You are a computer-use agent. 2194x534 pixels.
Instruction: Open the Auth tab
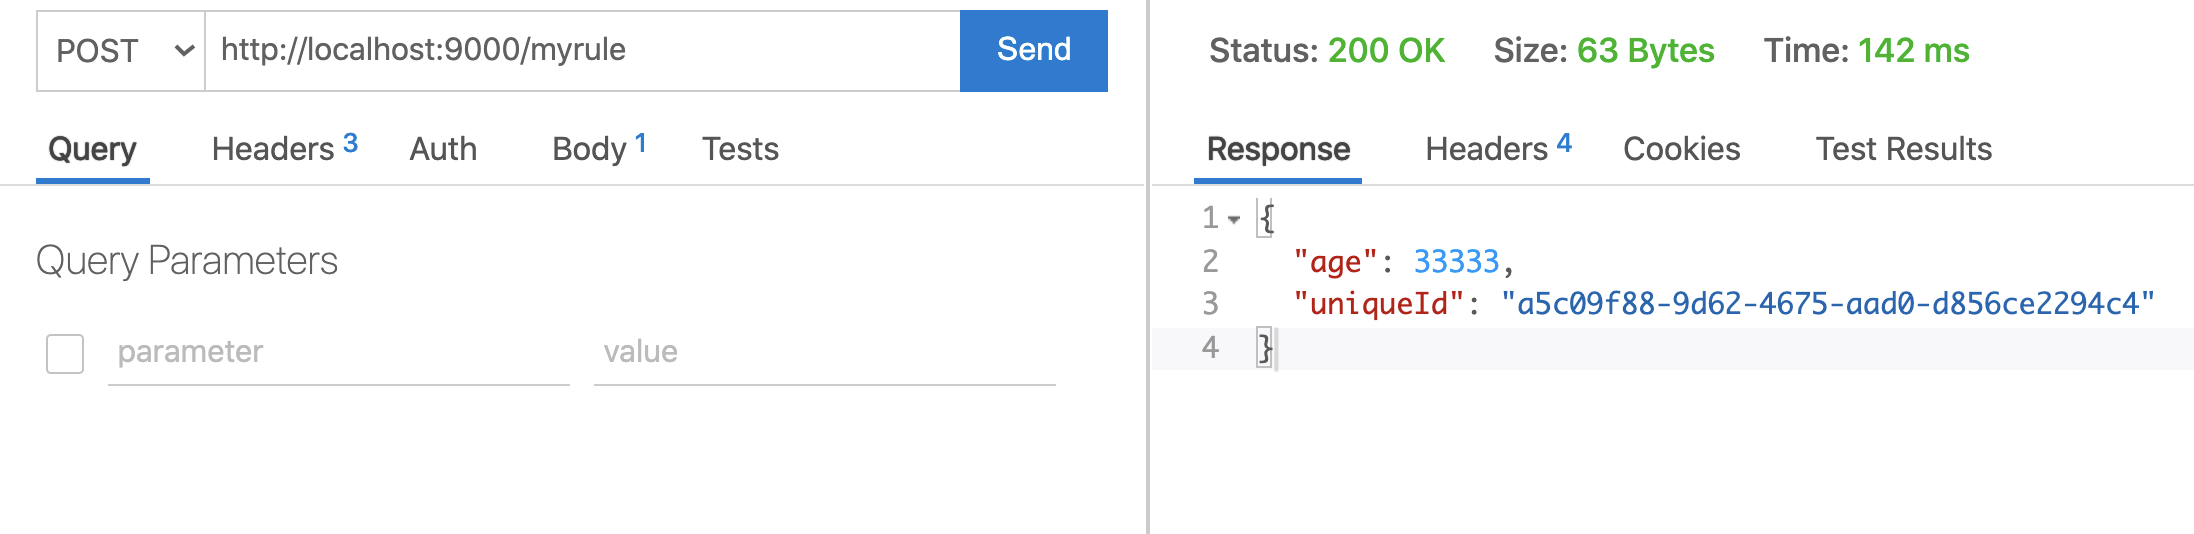coord(443,149)
